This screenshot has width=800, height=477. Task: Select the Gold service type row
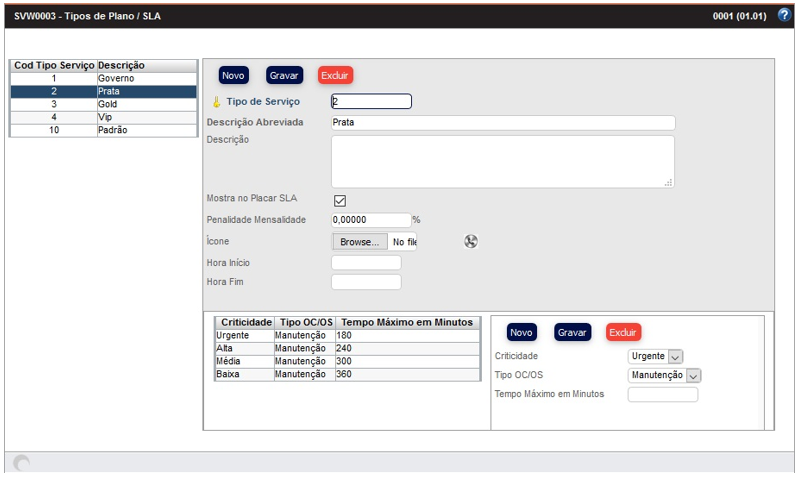pos(104,104)
